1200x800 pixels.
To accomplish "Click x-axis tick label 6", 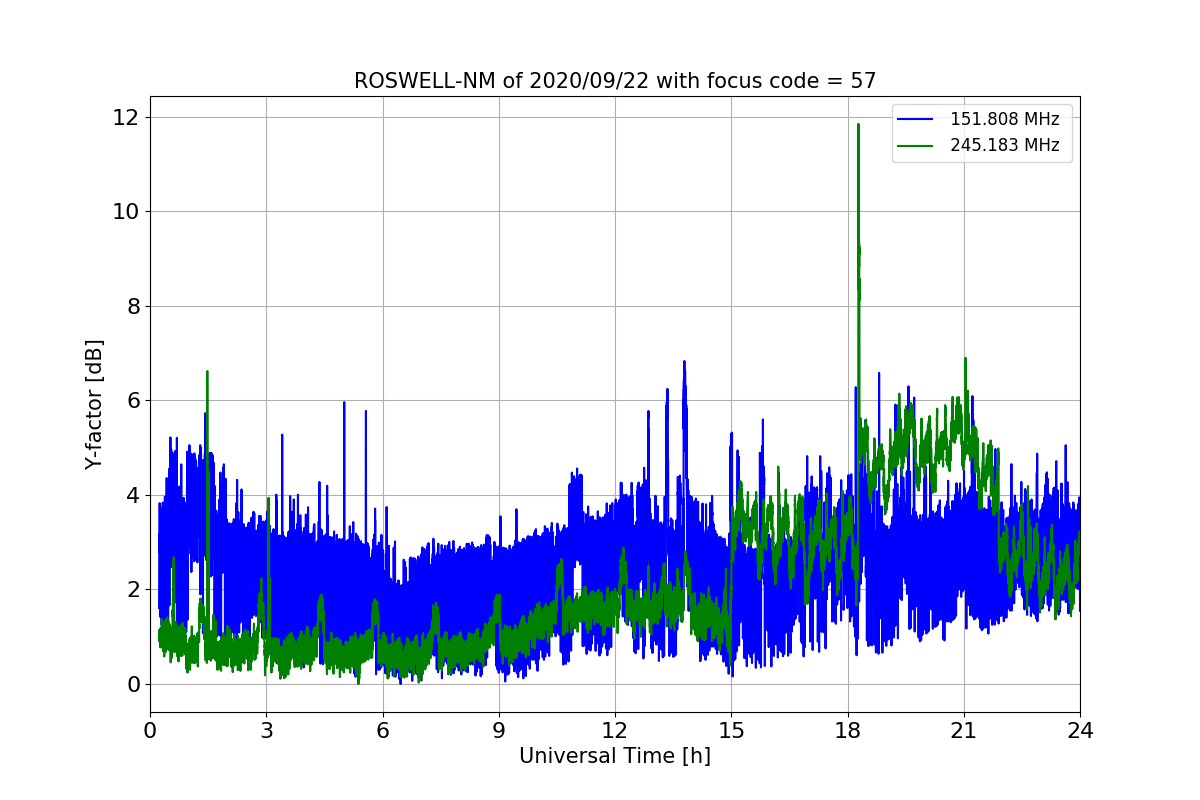I will [383, 730].
